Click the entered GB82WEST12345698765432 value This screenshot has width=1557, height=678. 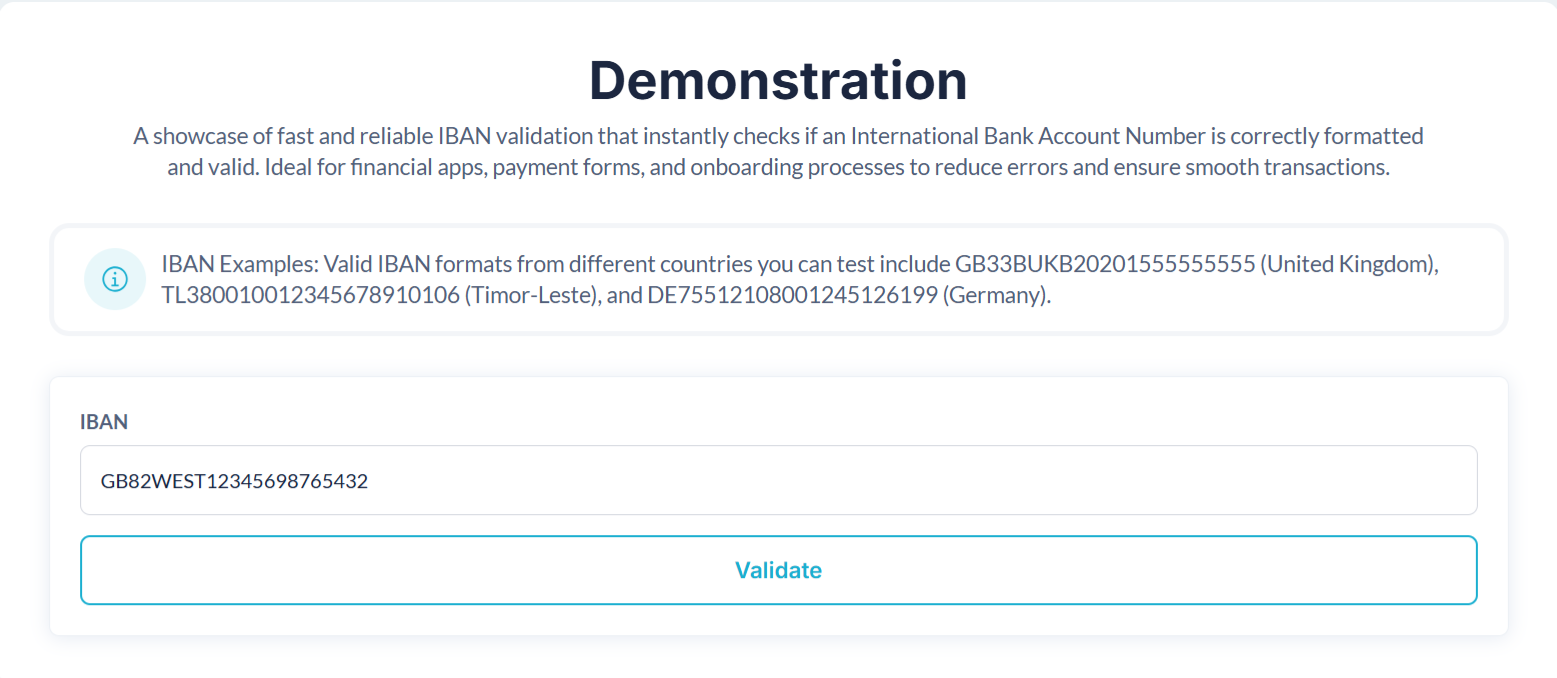[x=234, y=482]
